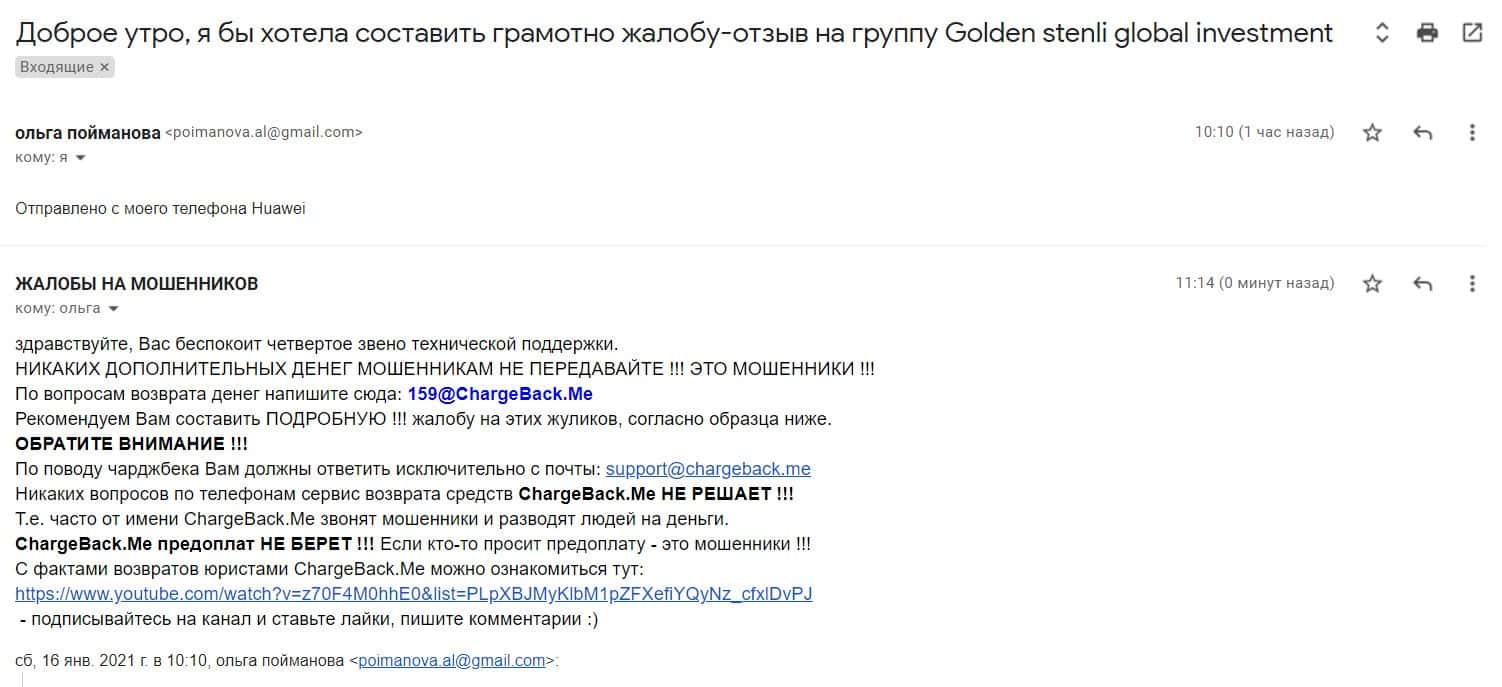Star the 11:14 ЖАЛОБЫ НА МОШЕННИКОВ message
1502x687 pixels.
pyautogui.click(x=1372, y=284)
